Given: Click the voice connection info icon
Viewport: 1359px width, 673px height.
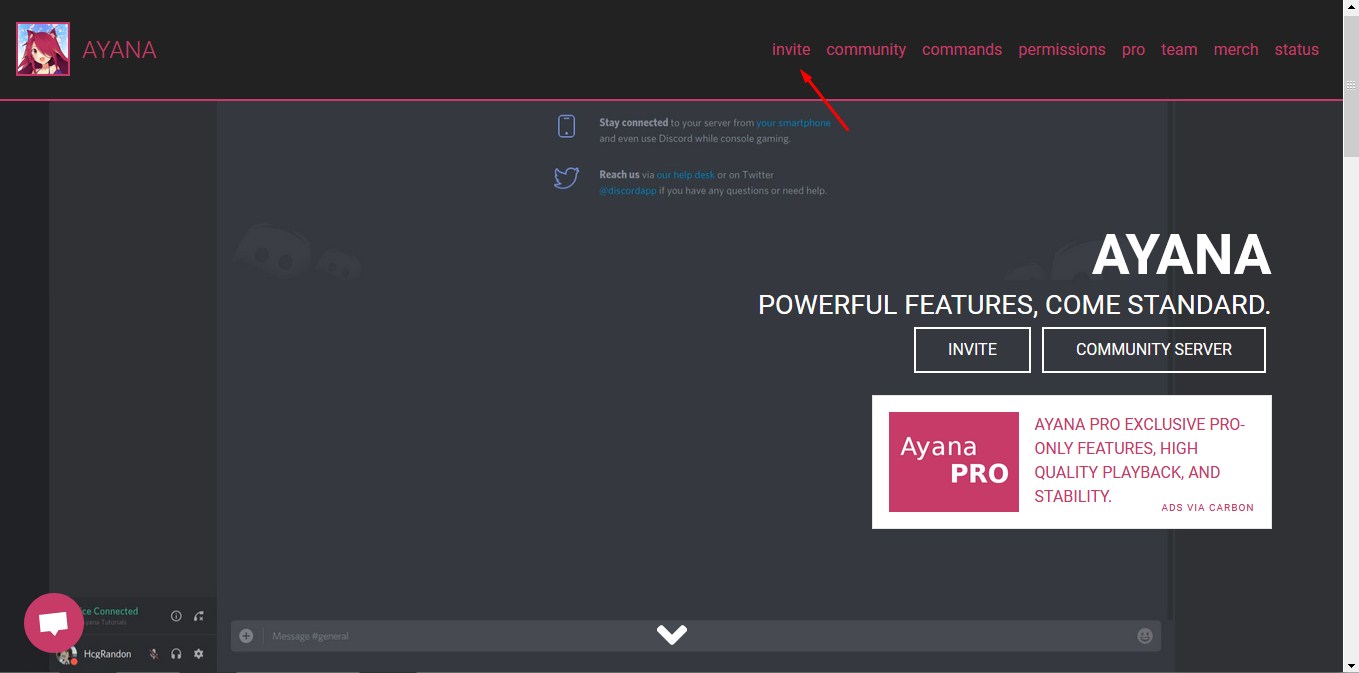Looking at the screenshot, I should pos(176,616).
